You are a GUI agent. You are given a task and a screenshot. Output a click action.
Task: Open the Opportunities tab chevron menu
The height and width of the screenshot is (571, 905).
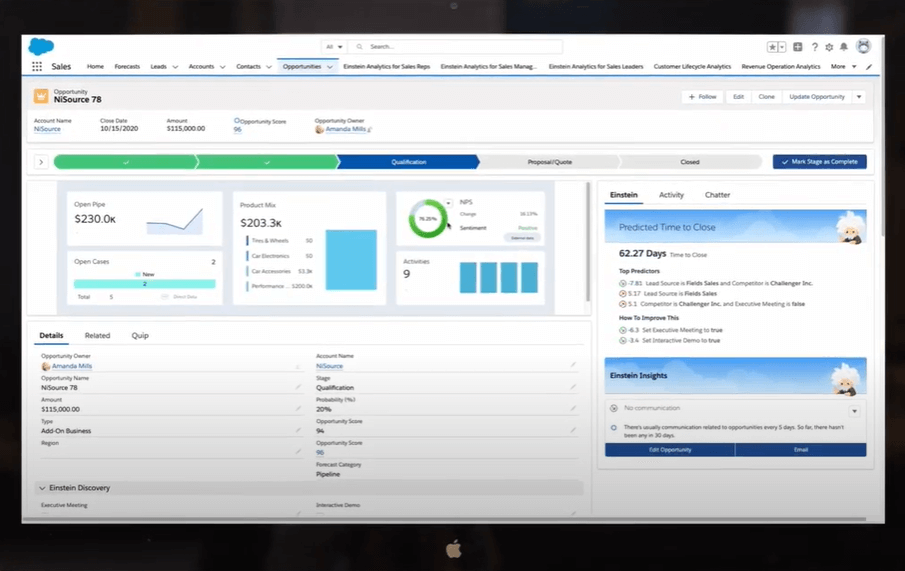(x=330, y=67)
